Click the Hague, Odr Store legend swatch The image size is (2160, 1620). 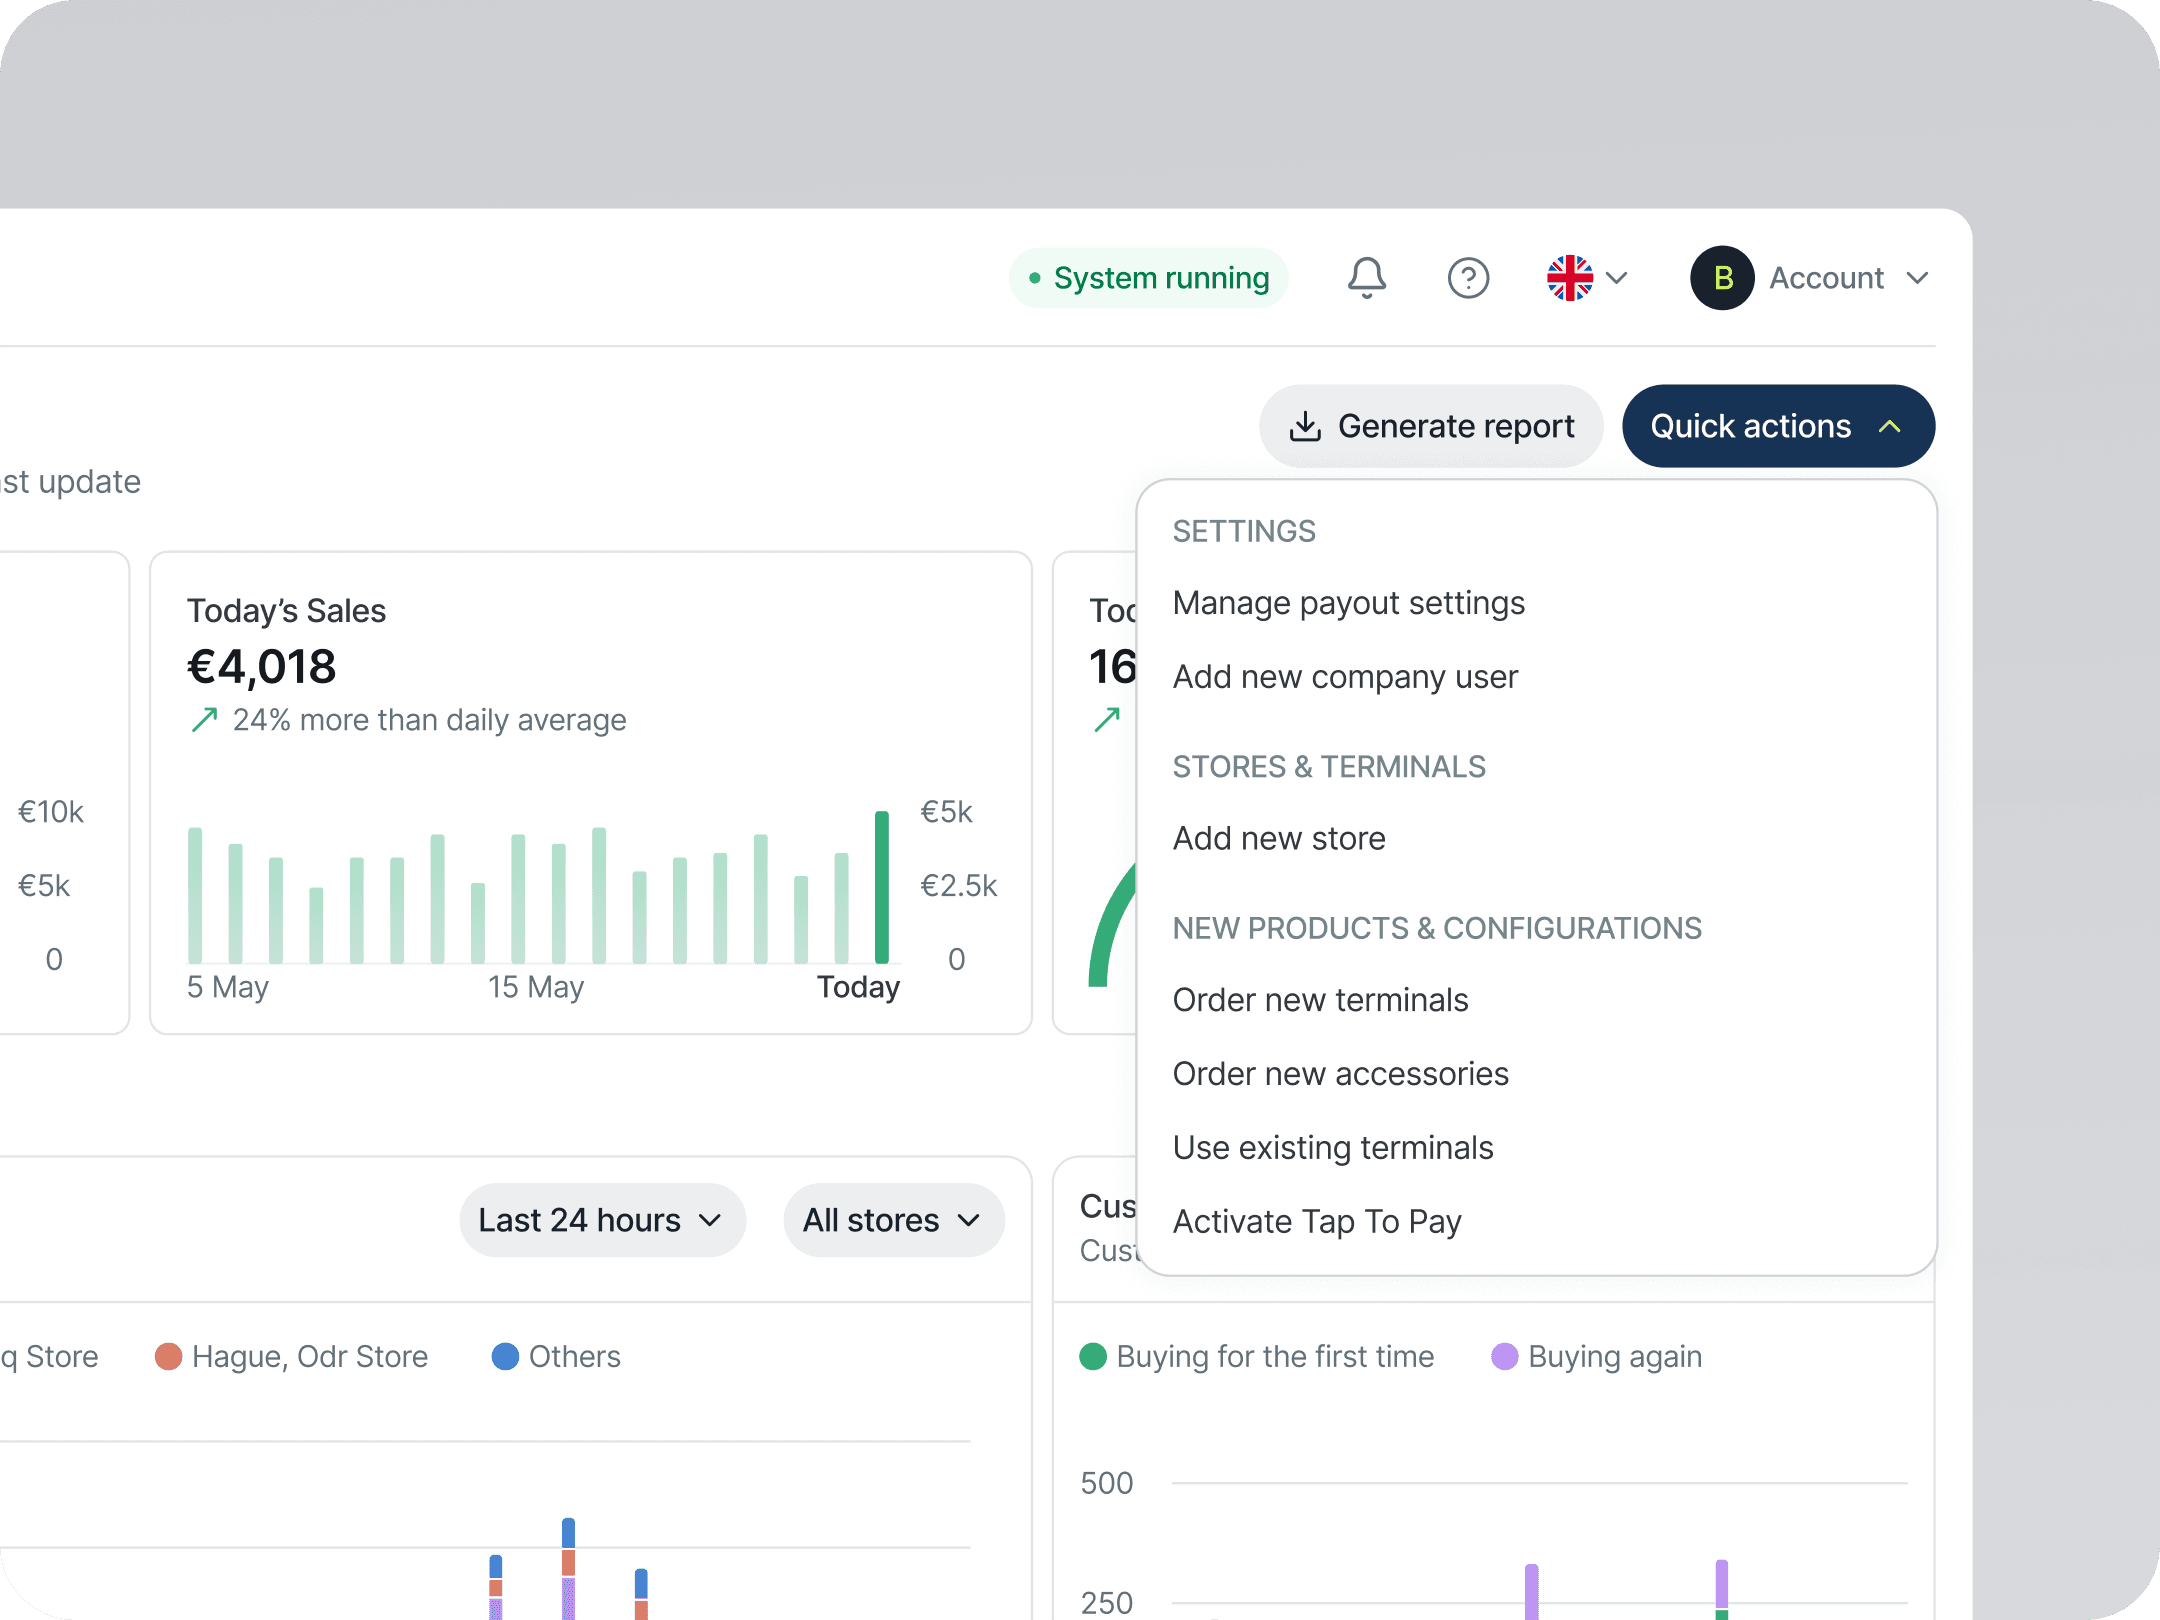[x=168, y=1357]
